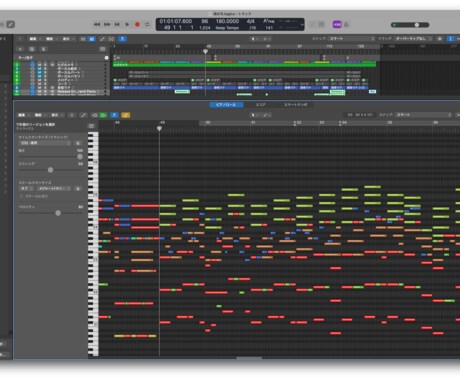Select the long green region on the first track
The width and height of the screenshot is (460, 380).
pyautogui.click(x=245, y=65)
